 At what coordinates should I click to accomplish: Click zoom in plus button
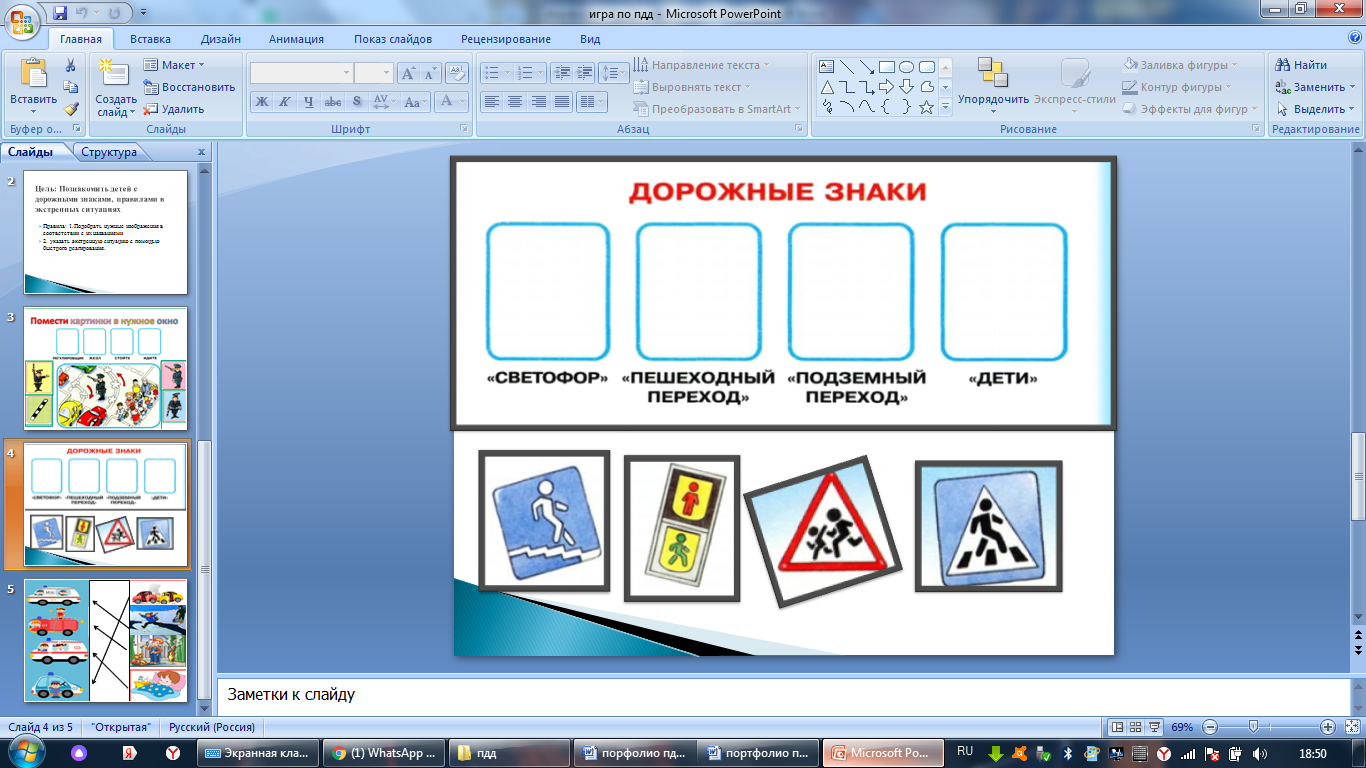coord(1328,727)
